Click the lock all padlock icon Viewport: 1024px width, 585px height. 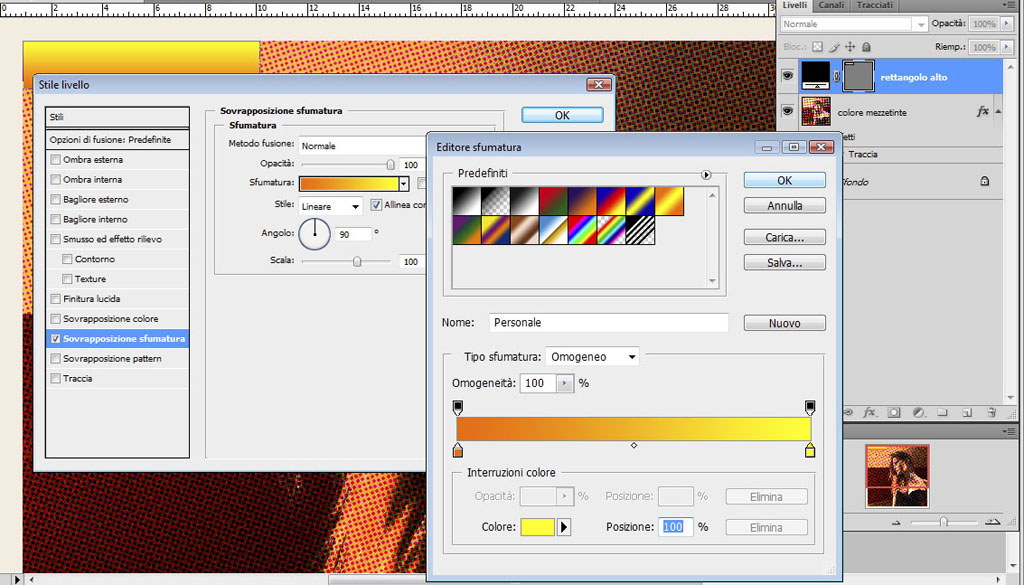click(865, 47)
